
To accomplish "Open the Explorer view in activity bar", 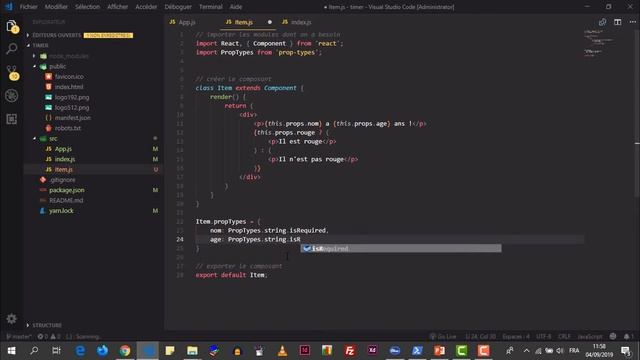I will (x=11, y=27).
